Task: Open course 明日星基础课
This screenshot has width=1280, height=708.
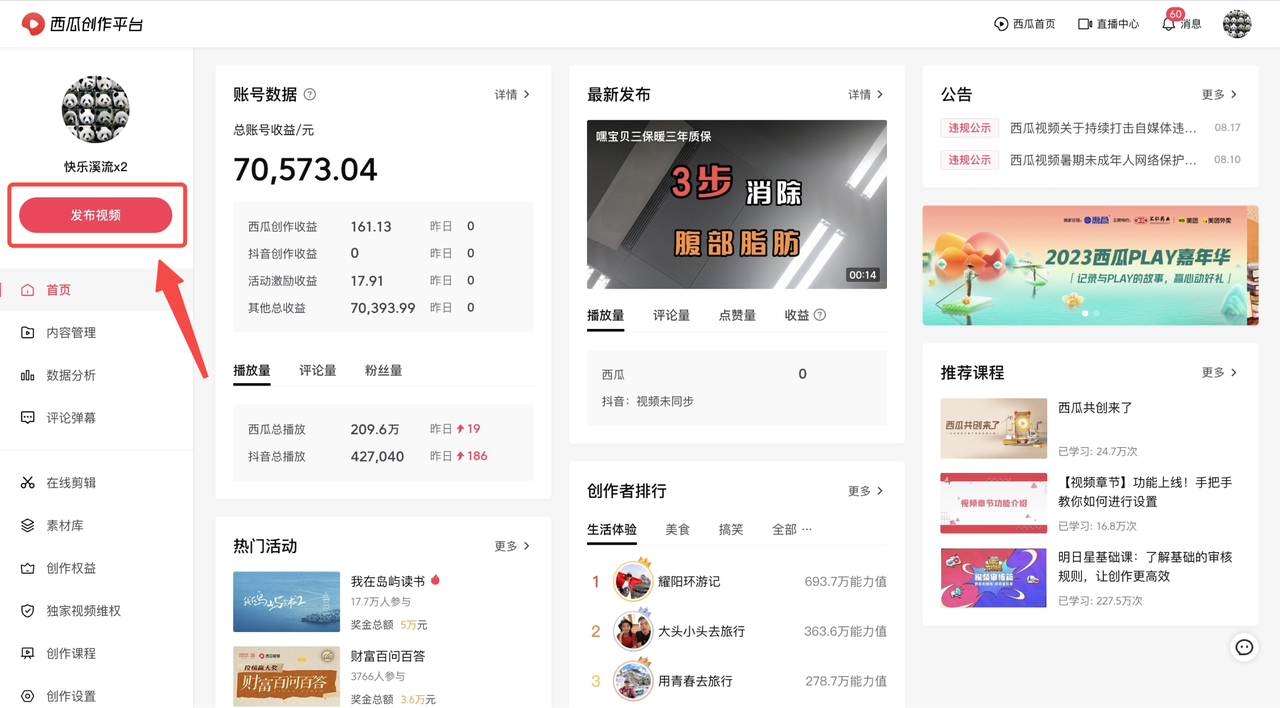Action: click(x=1145, y=566)
